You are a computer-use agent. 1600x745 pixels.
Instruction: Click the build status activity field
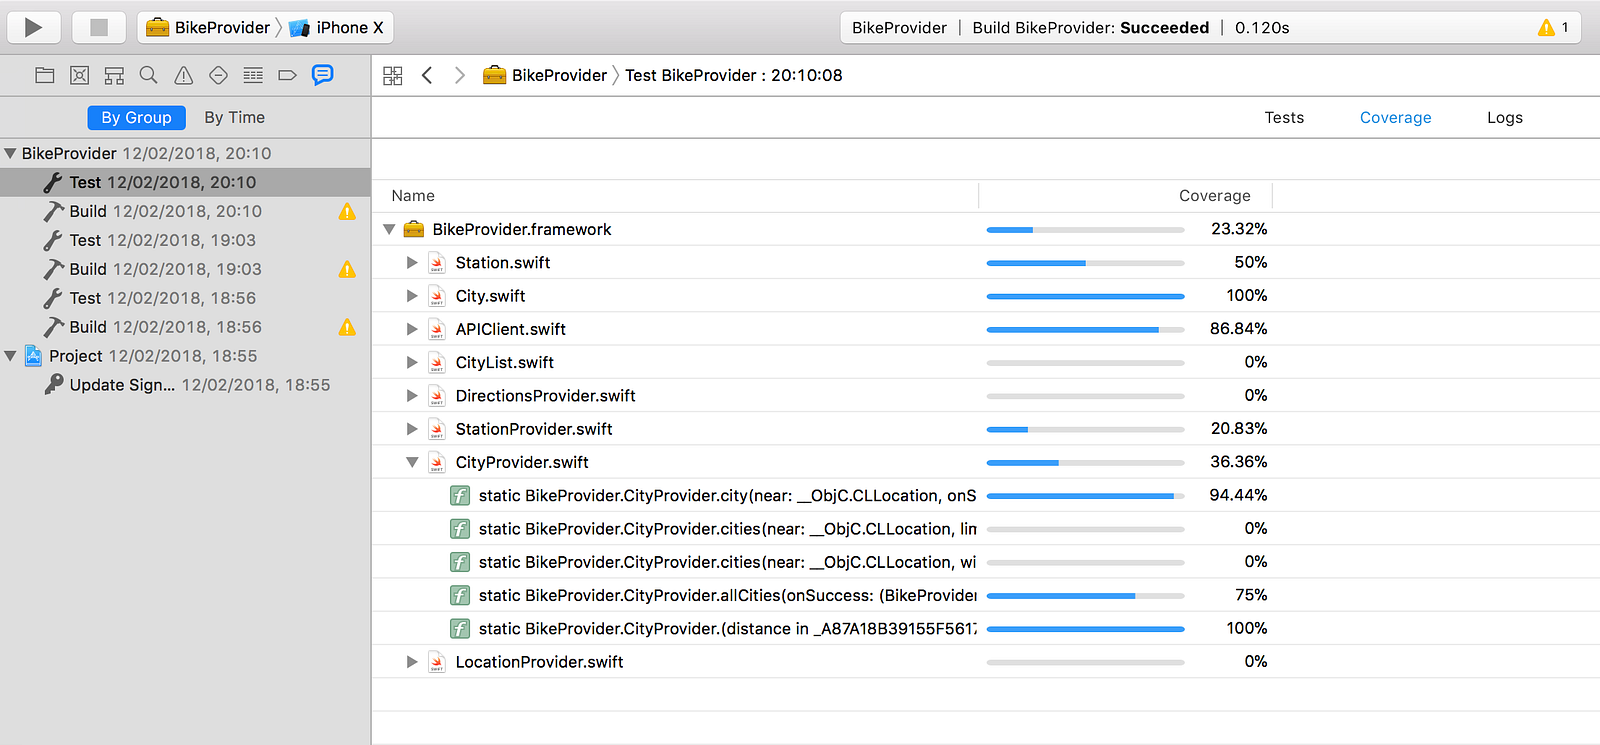coord(1210,27)
